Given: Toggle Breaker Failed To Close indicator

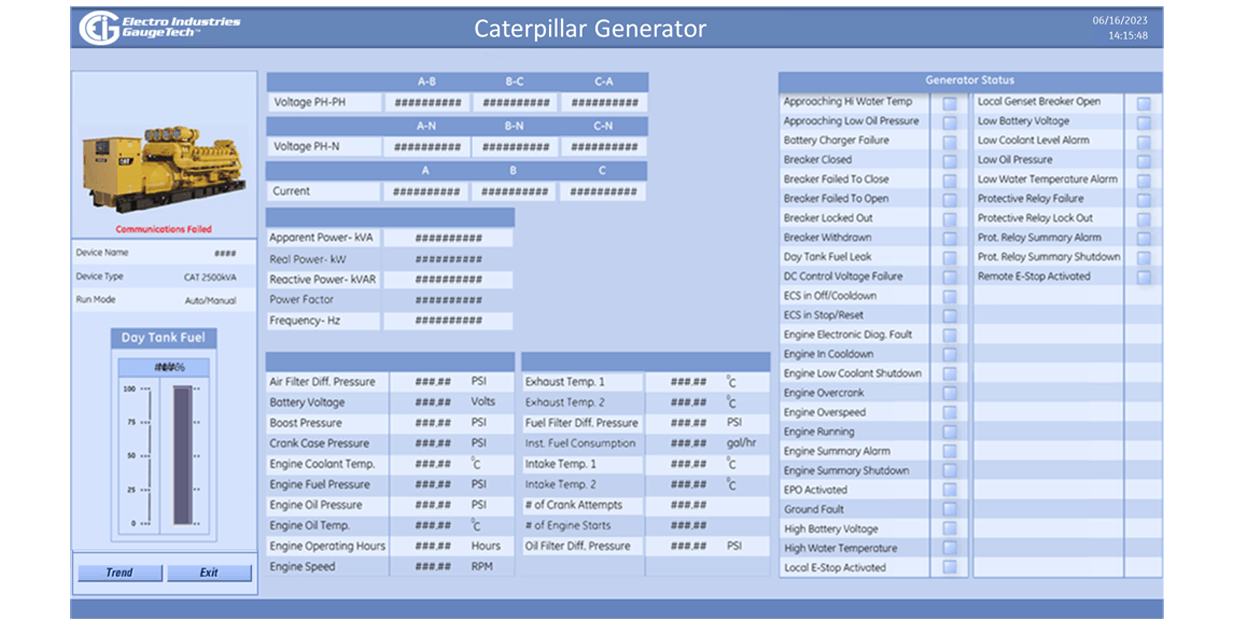Looking at the screenshot, I should [x=949, y=180].
